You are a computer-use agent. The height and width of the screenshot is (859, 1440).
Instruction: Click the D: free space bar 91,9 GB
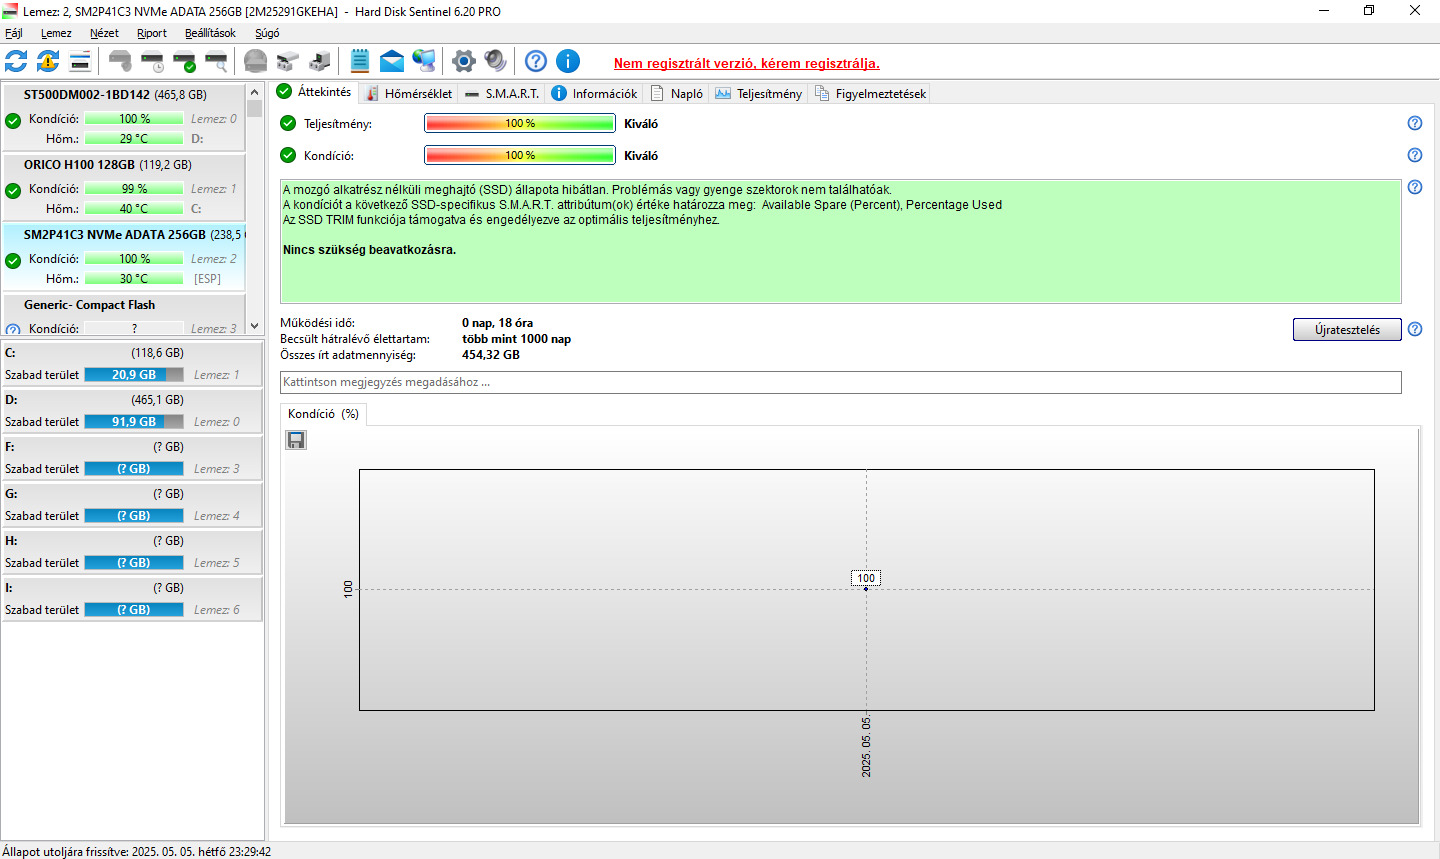tap(134, 422)
